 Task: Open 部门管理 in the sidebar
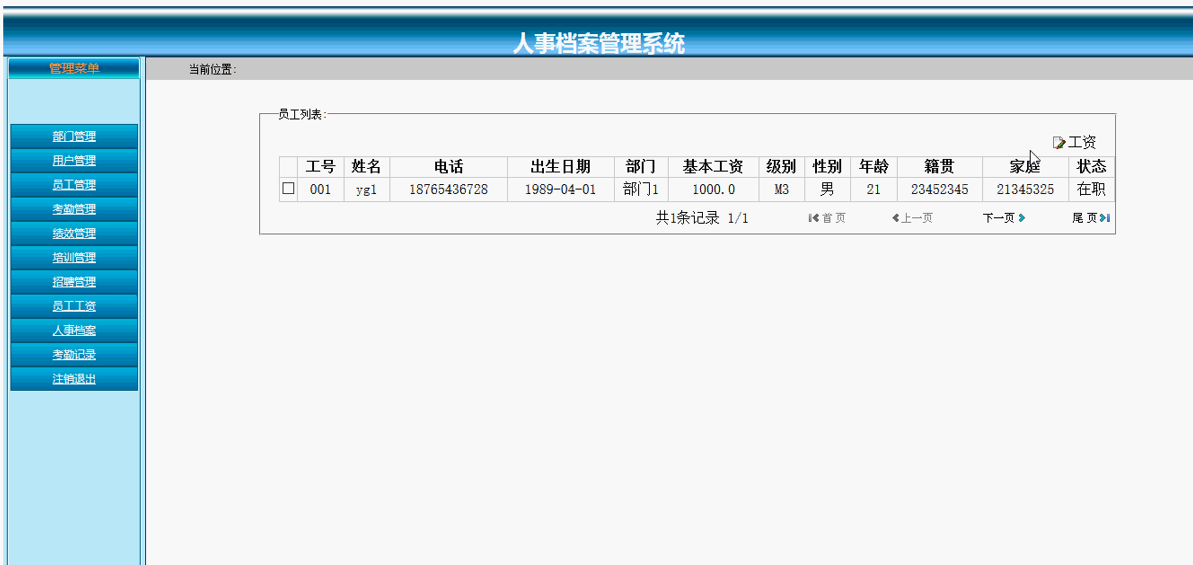[74, 137]
